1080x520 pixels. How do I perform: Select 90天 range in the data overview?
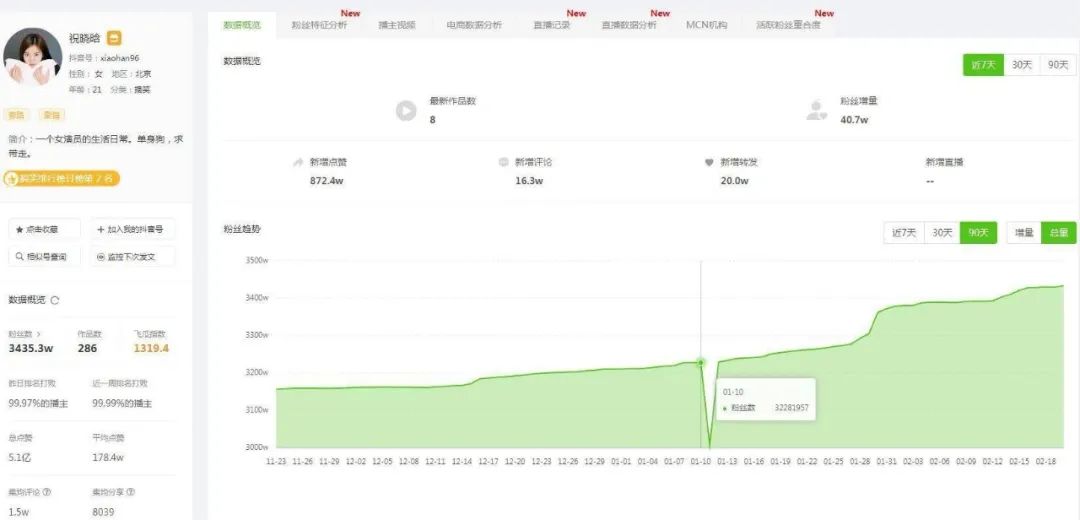point(1057,65)
